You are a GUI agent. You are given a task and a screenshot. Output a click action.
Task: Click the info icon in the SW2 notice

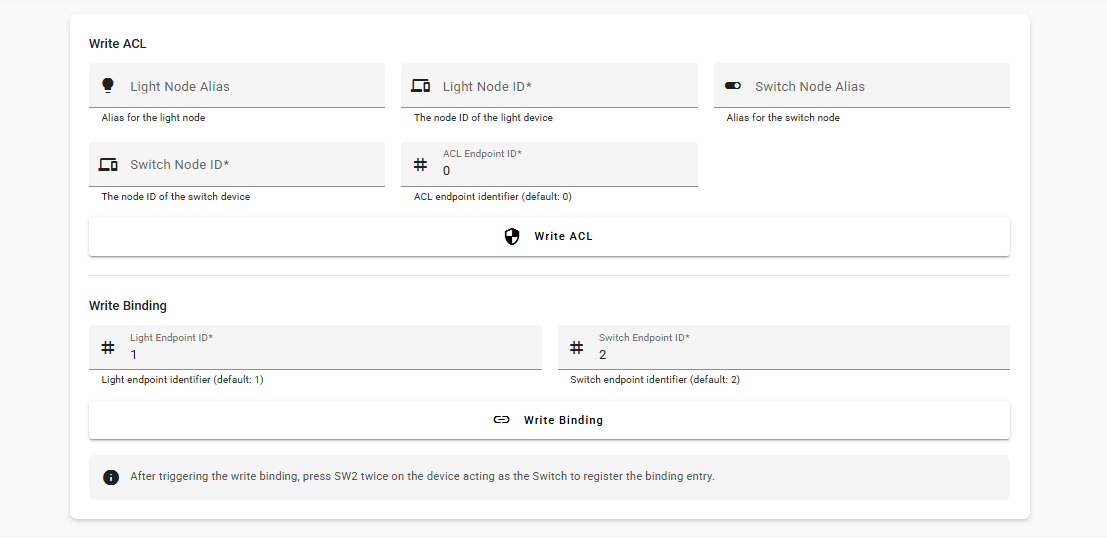click(111, 477)
